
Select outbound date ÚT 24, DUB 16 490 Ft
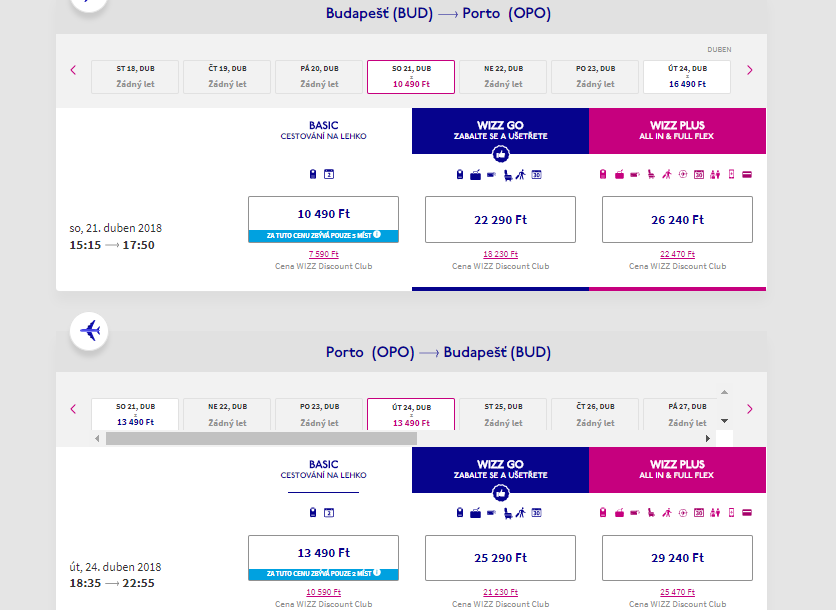pos(687,77)
